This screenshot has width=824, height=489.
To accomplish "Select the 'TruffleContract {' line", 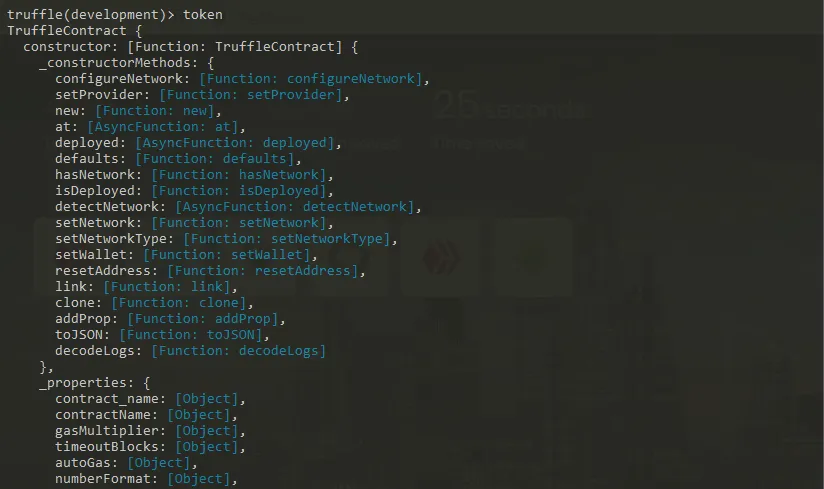I will point(75,31).
